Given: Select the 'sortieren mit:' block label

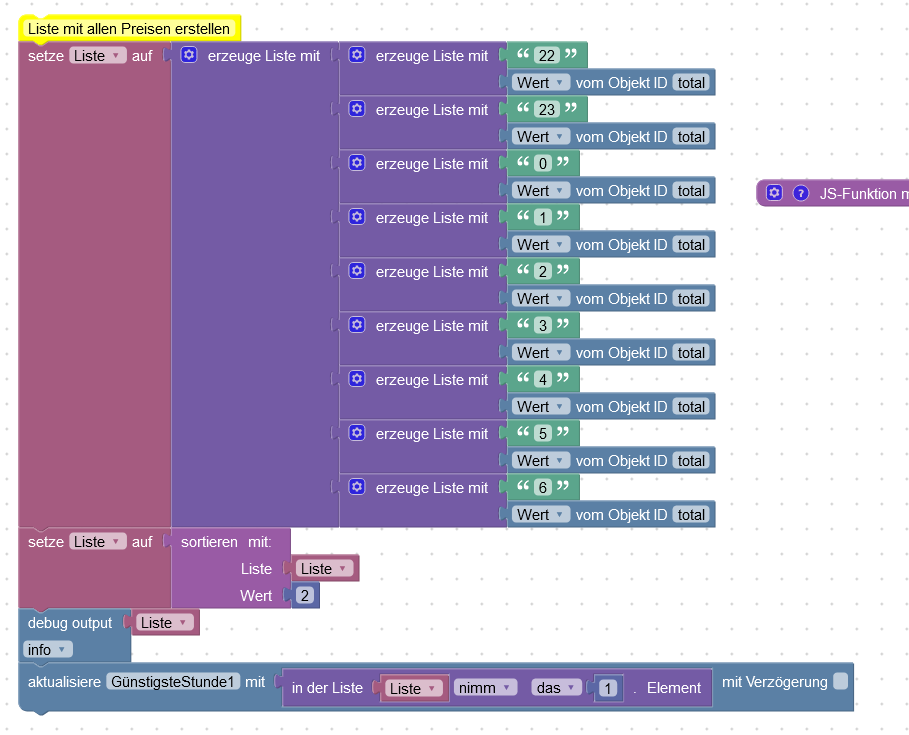Looking at the screenshot, I should click(226, 541).
